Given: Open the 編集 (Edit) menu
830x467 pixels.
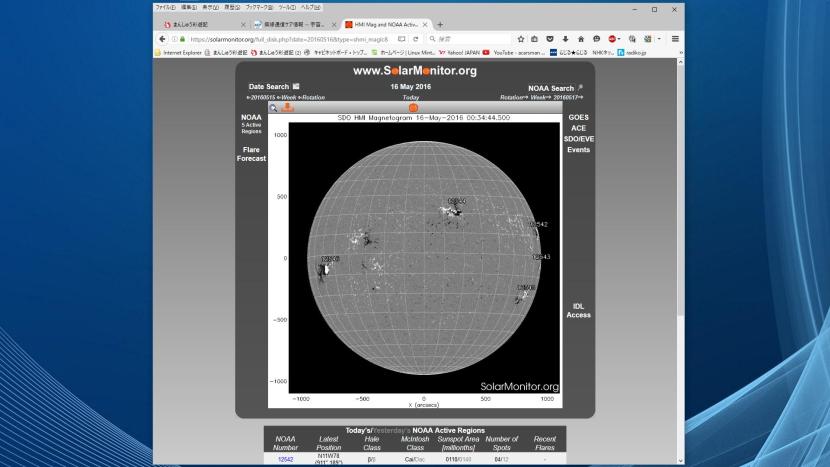Looking at the screenshot, I should coord(188,7).
